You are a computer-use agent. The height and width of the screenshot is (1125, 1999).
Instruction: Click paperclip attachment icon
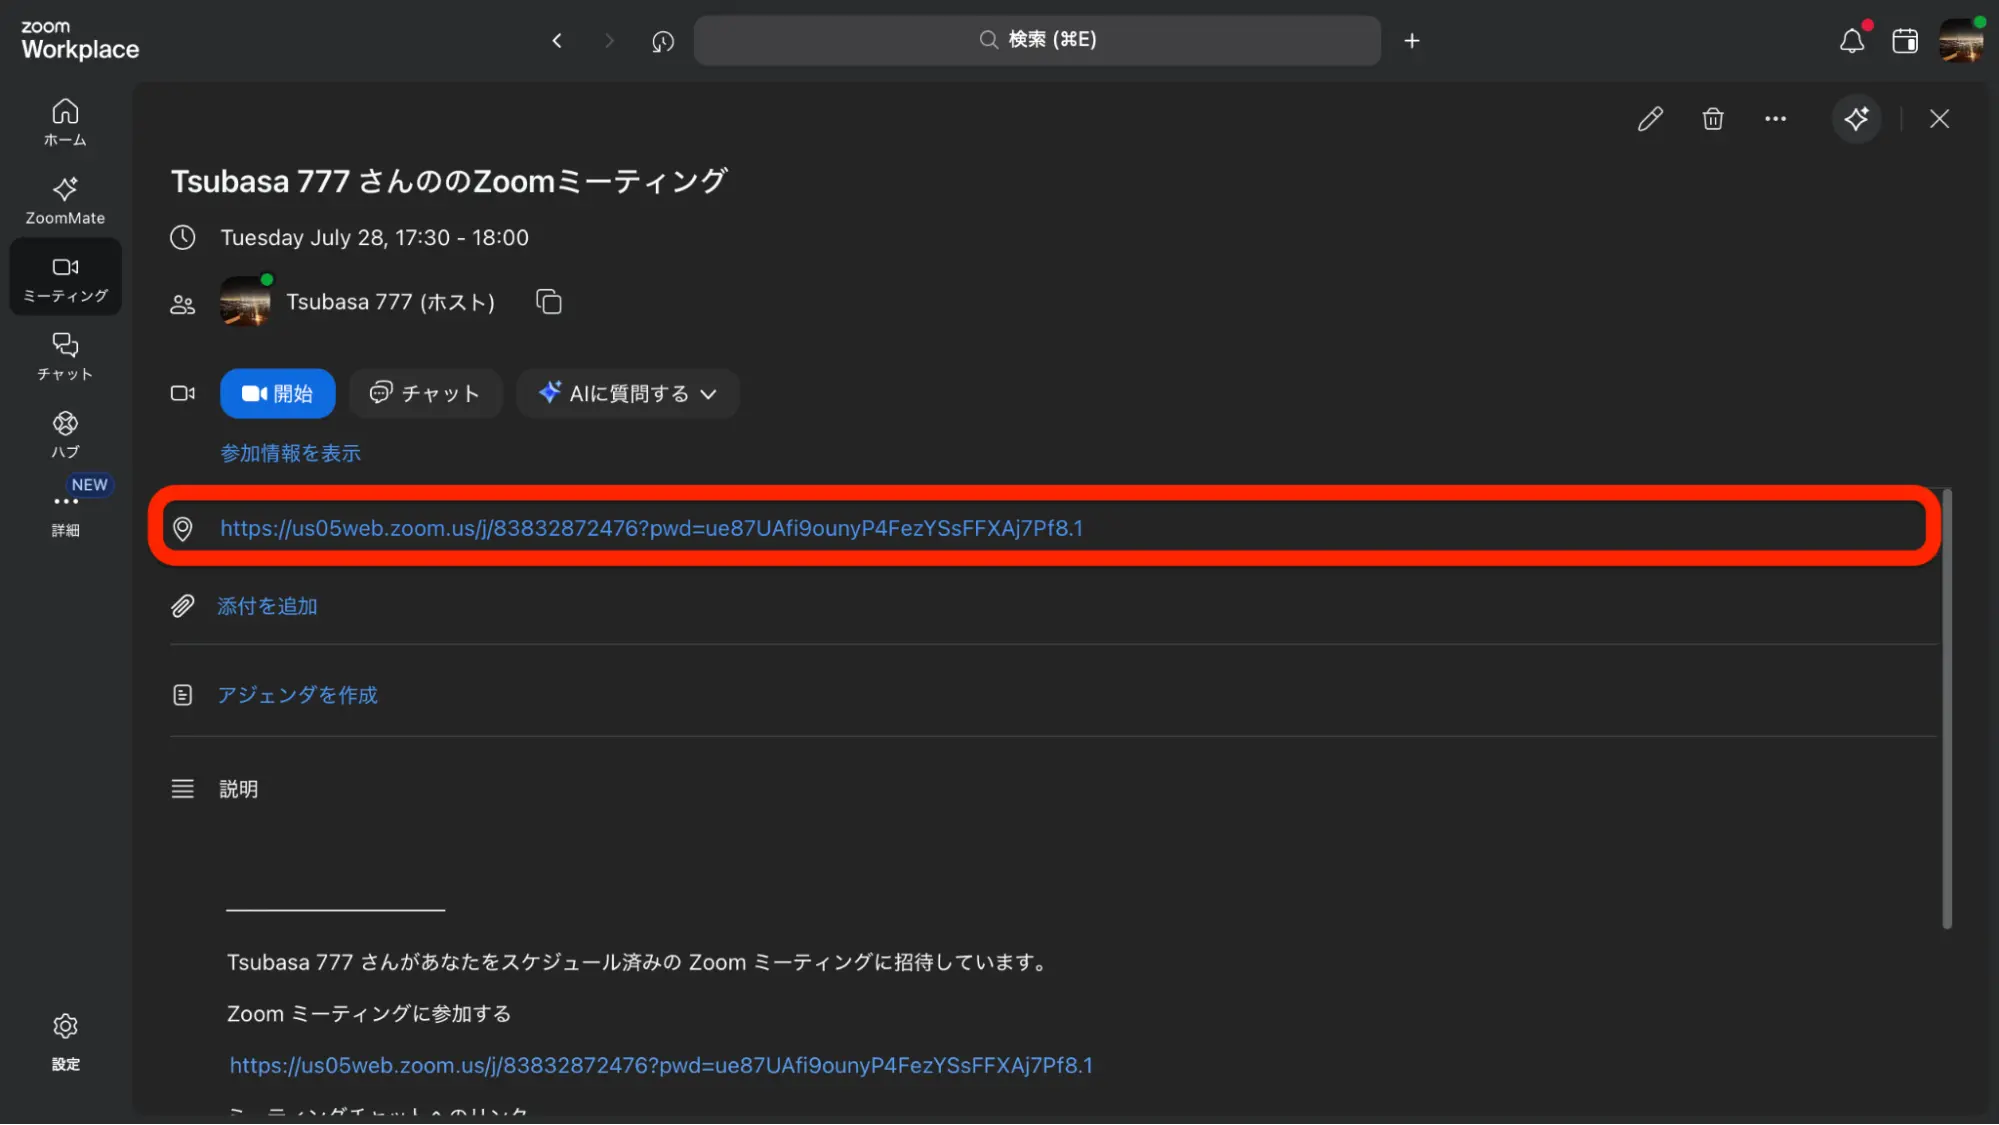[x=182, y=606]
